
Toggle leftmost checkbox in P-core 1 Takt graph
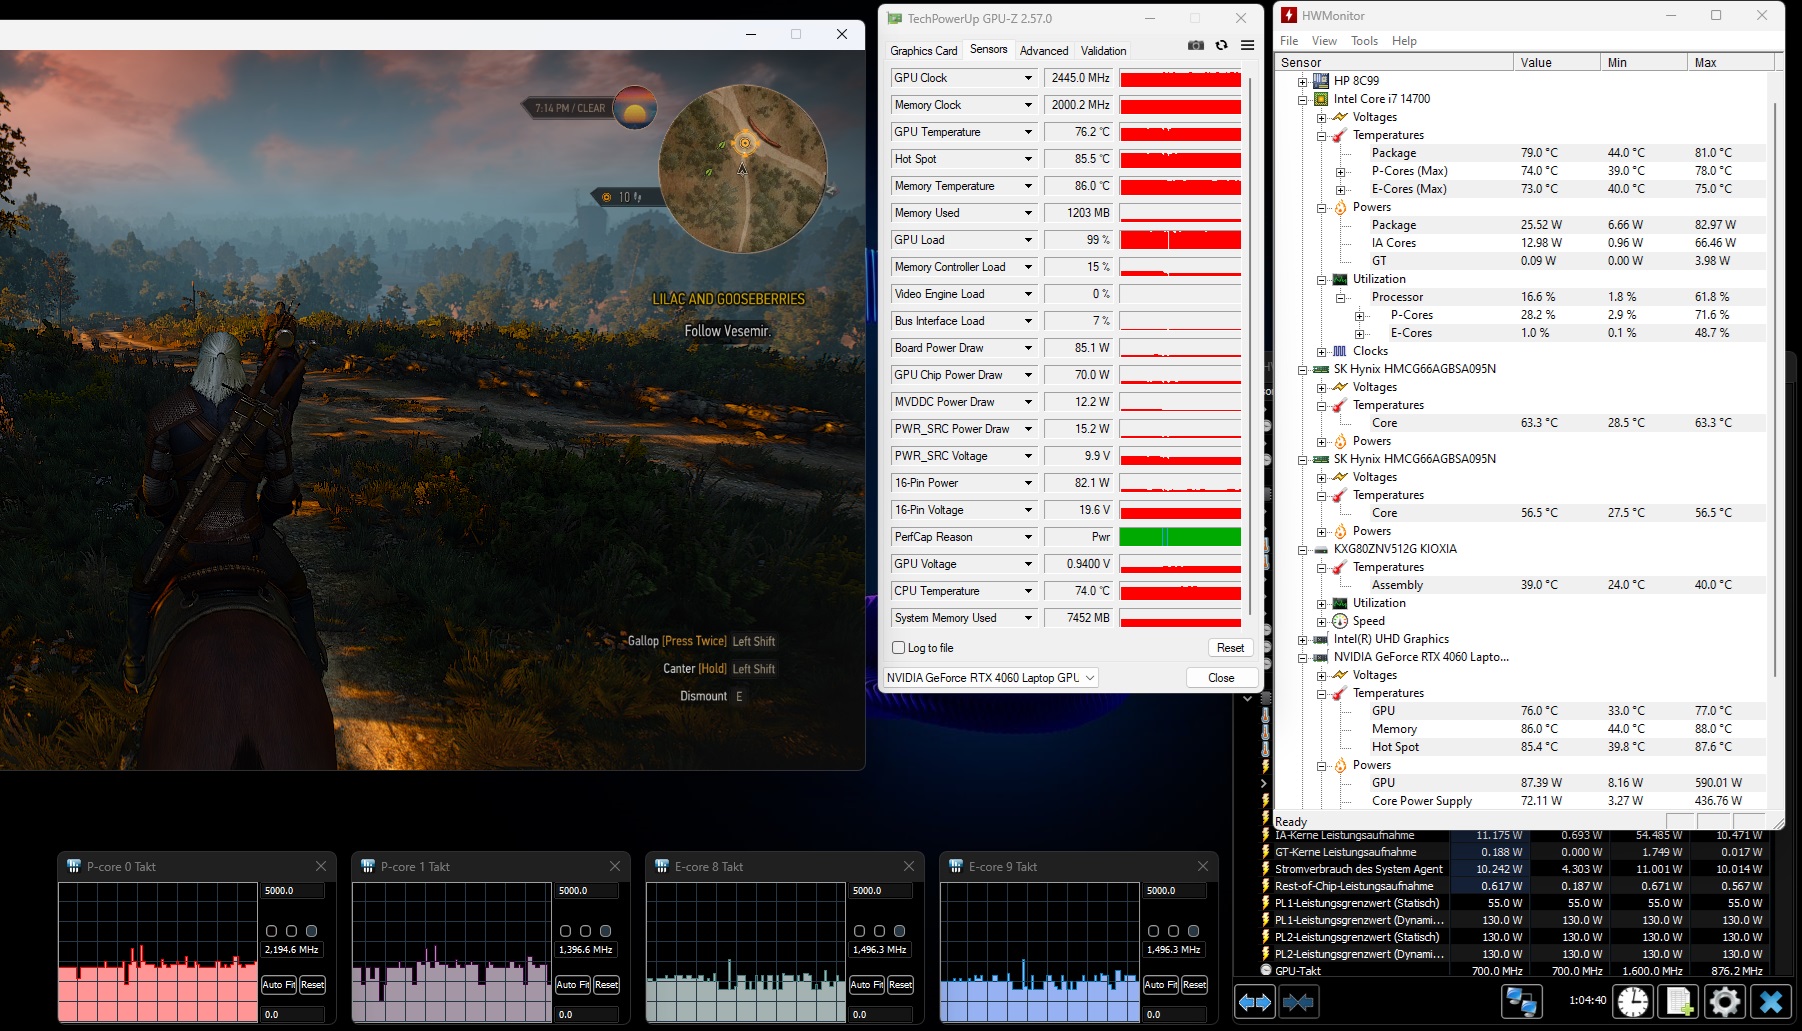click(x=565, y=931)
